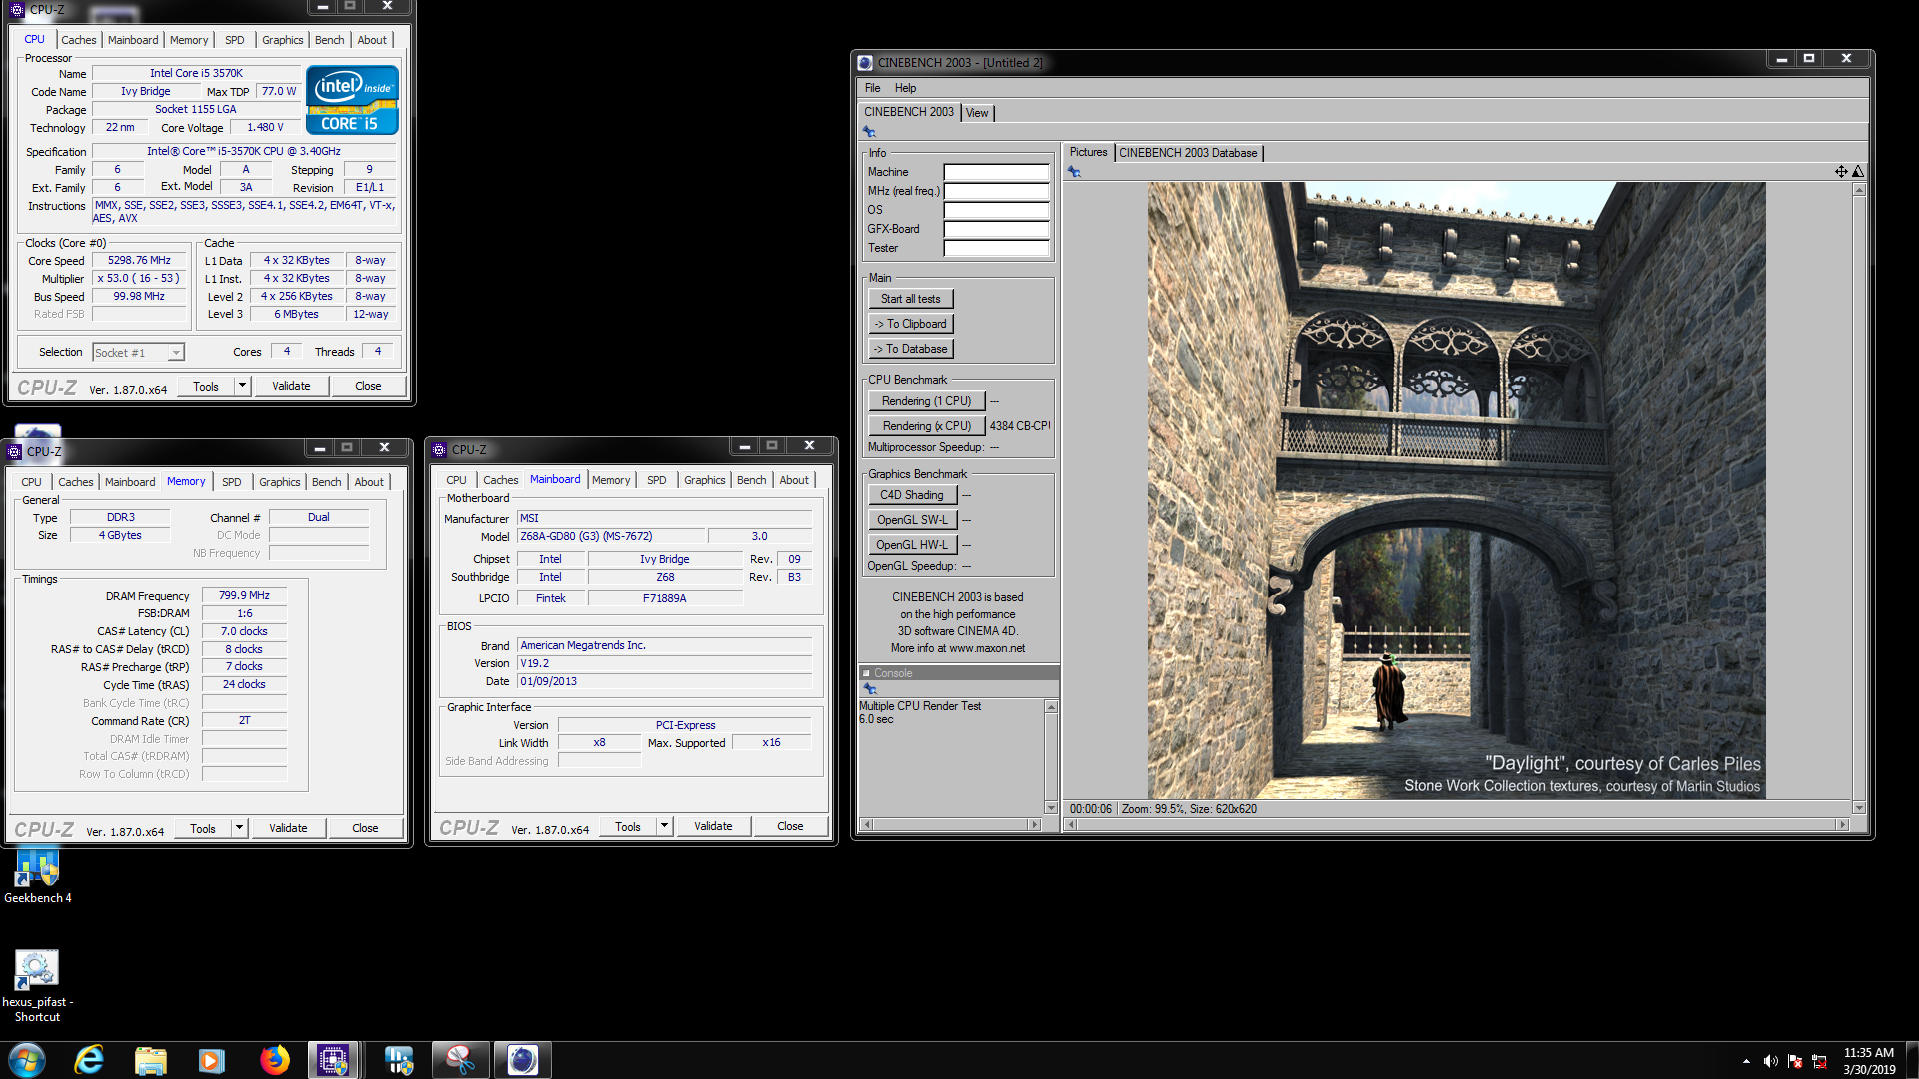Click the Tester input field
Screen dimensions: 1919x1079
[x=996, y=248]
